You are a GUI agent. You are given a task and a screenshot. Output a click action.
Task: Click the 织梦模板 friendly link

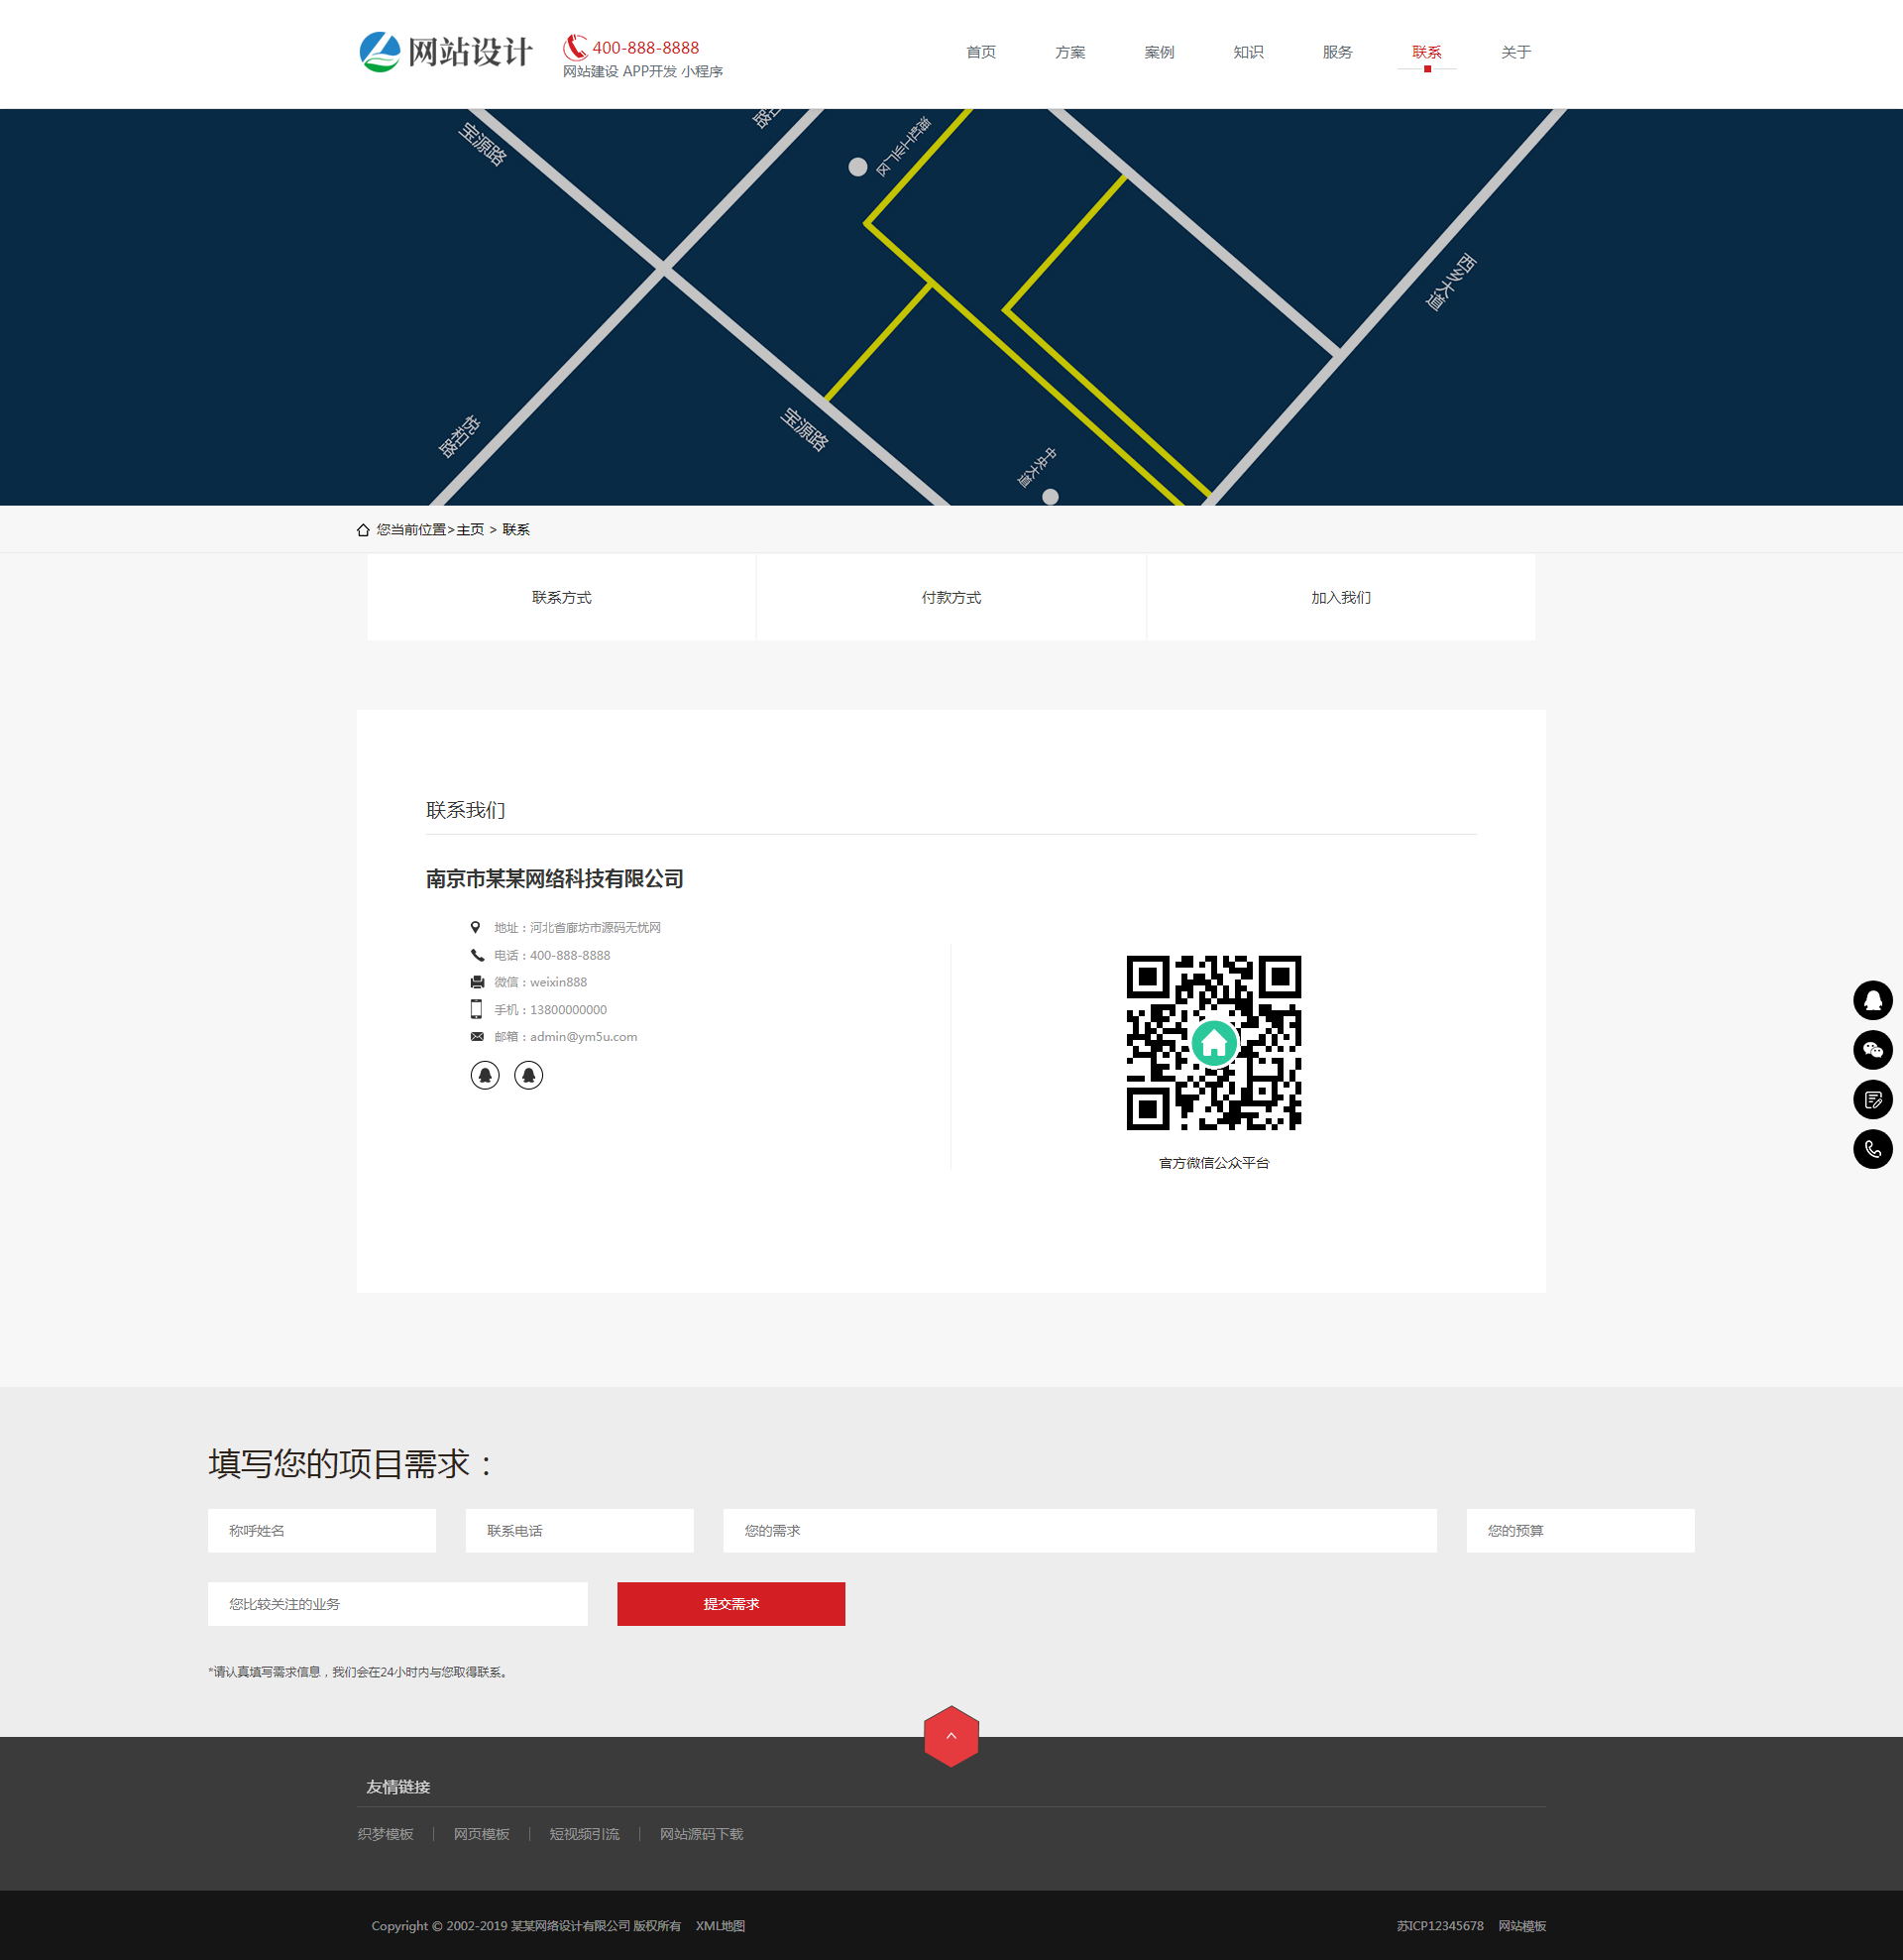385,1834
